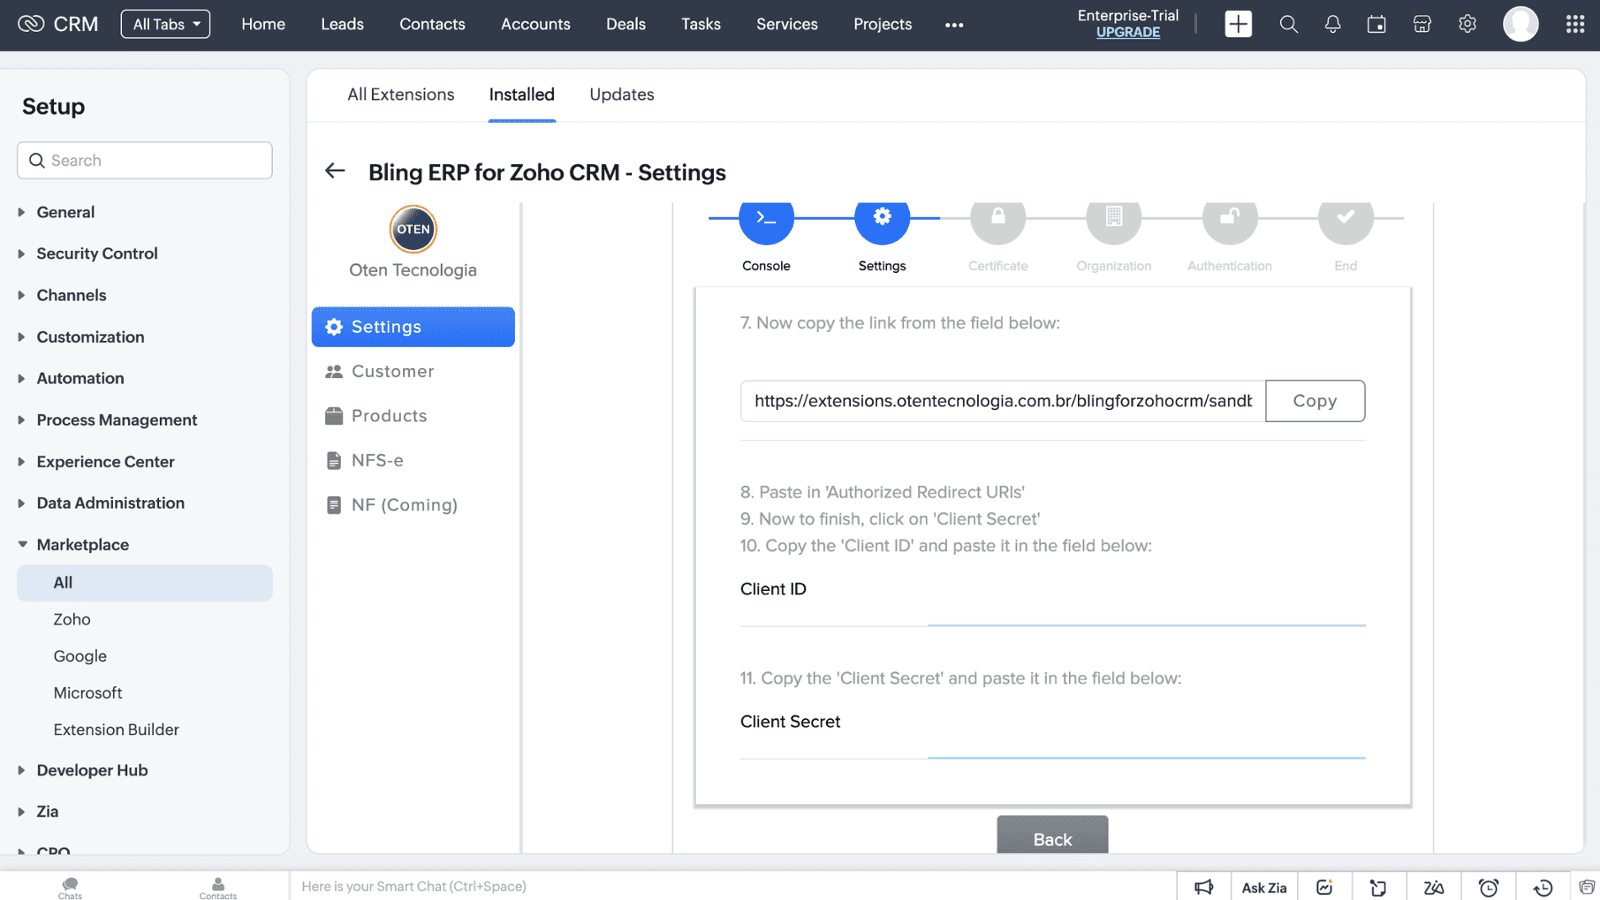1600x900 pixels.
Task: Click the Copy button next to link
Action: click(1314, 401)
